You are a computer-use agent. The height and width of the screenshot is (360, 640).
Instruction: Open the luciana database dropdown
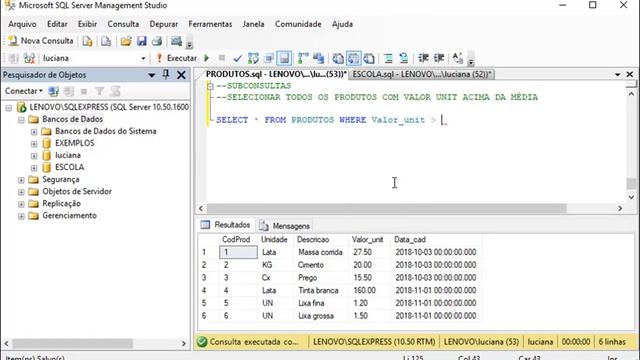[143, 58]
